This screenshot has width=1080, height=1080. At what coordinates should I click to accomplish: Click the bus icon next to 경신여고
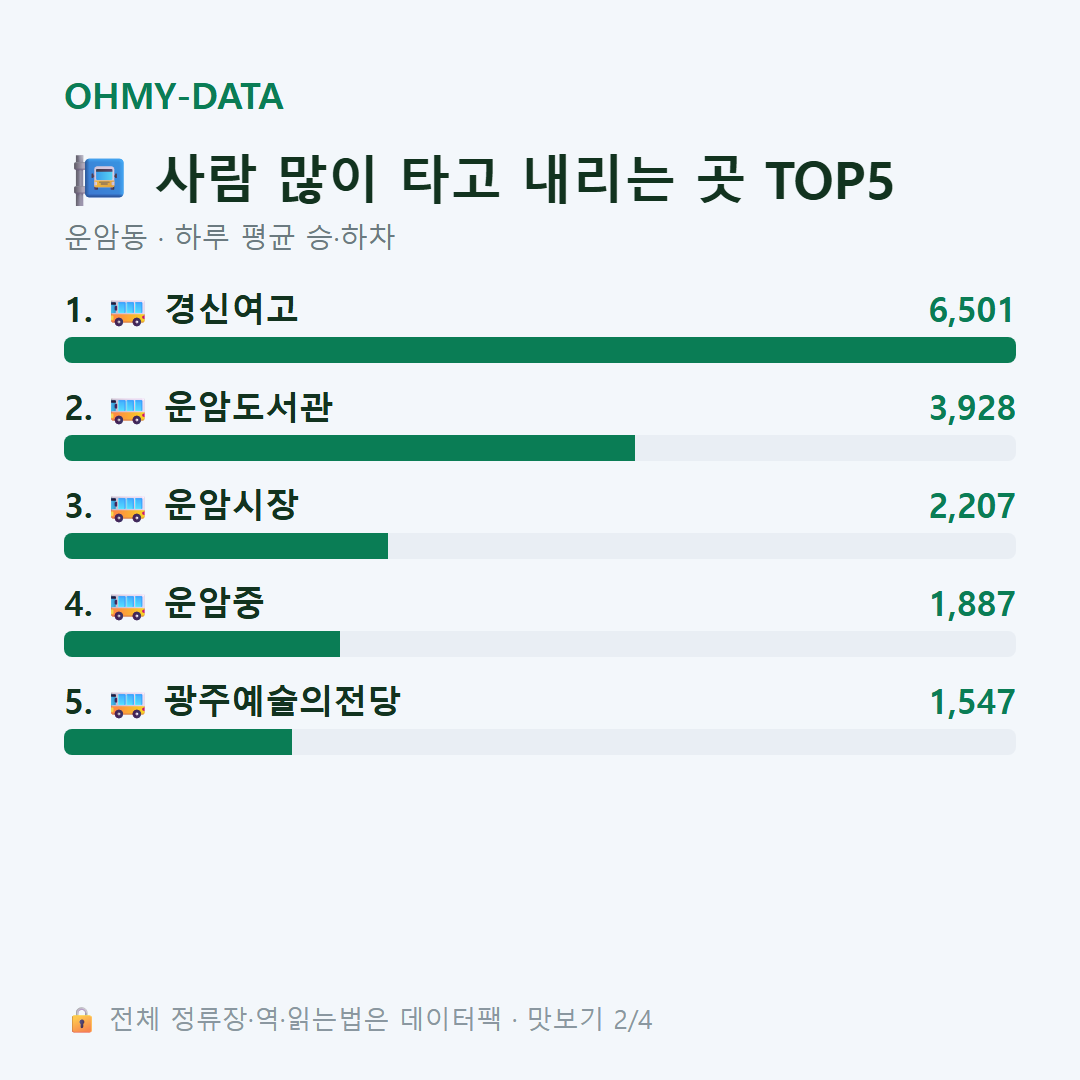[x=127, y=313]
